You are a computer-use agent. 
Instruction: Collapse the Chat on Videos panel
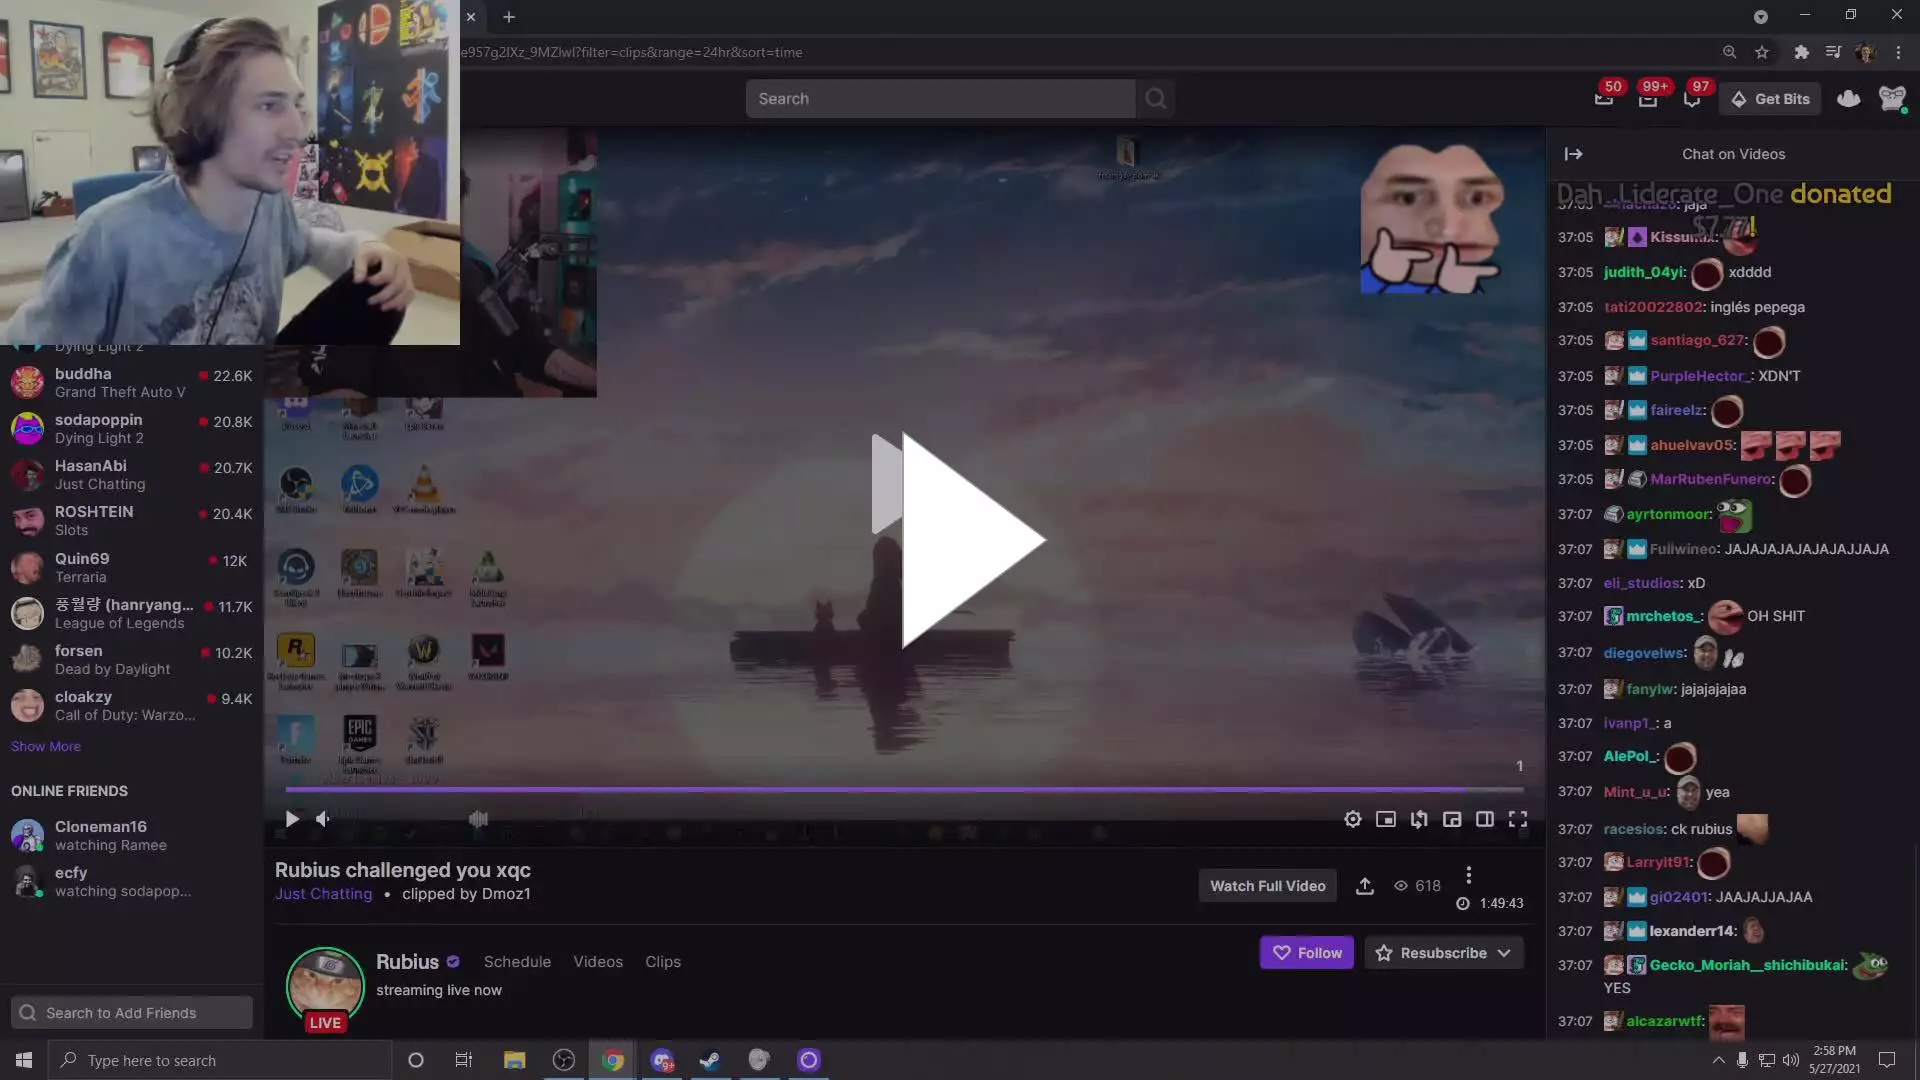point(1573,154)
